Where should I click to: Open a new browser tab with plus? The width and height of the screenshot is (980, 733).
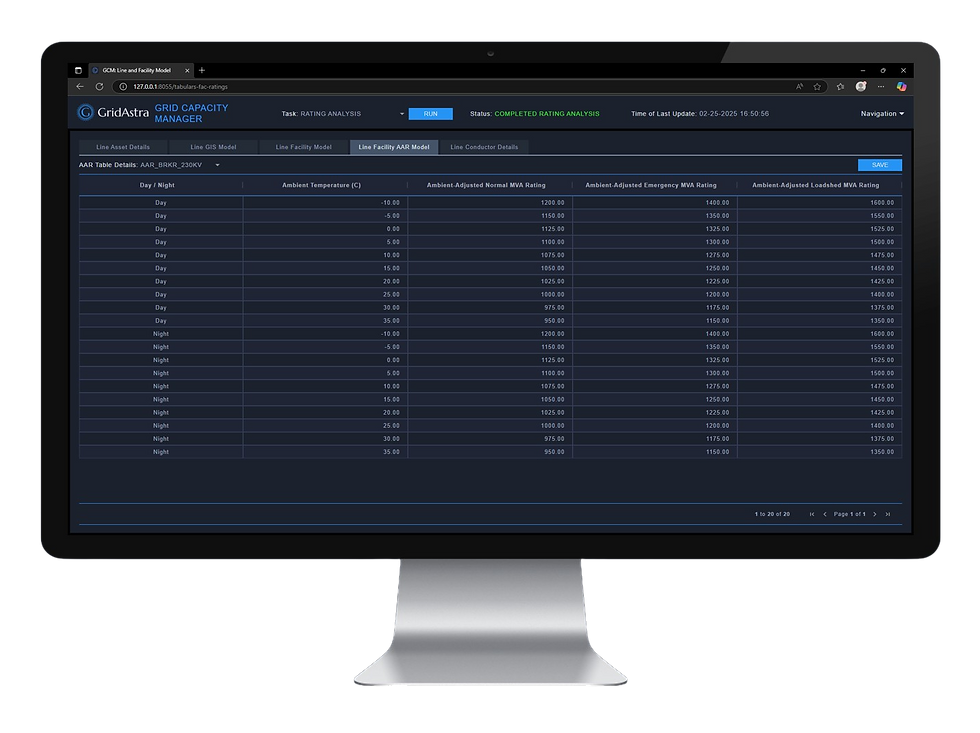click(x=202, y=71)
